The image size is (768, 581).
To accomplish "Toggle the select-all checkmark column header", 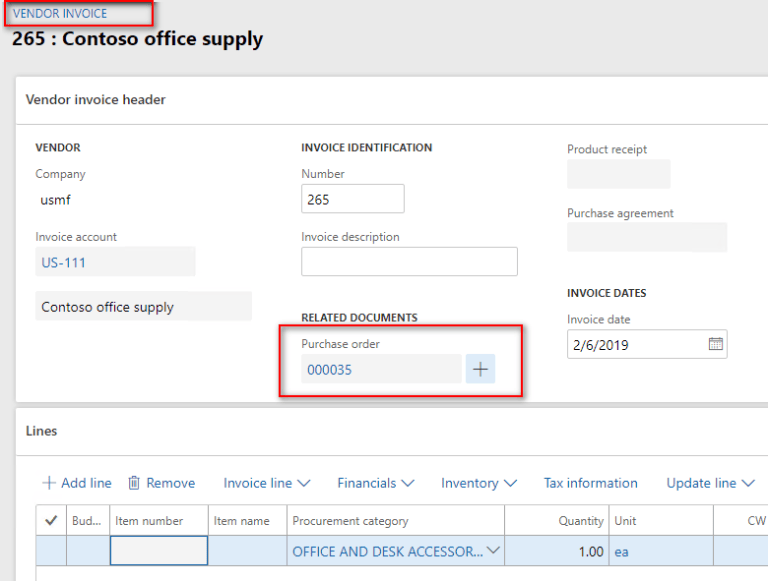I will pyautogui.click(x=51, y=520).
